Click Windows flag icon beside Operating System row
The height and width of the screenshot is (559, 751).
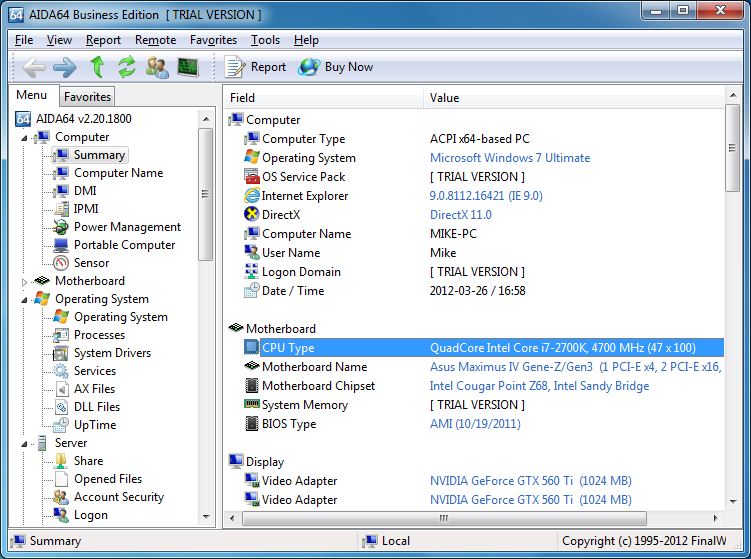(x=252, y=158)
